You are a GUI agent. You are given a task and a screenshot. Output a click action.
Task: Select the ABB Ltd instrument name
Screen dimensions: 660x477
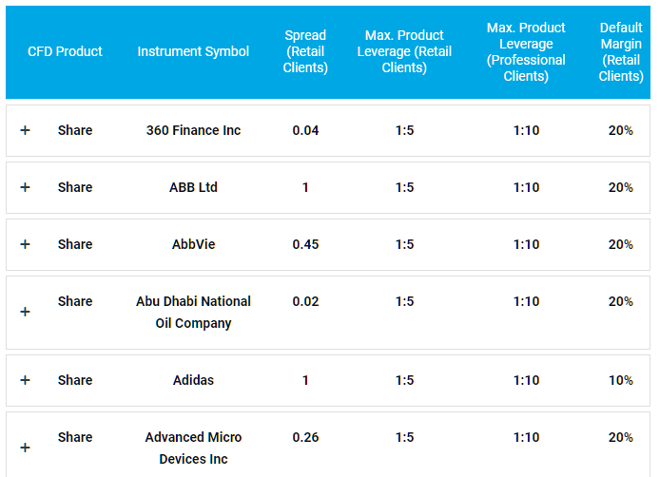(193, 187)
